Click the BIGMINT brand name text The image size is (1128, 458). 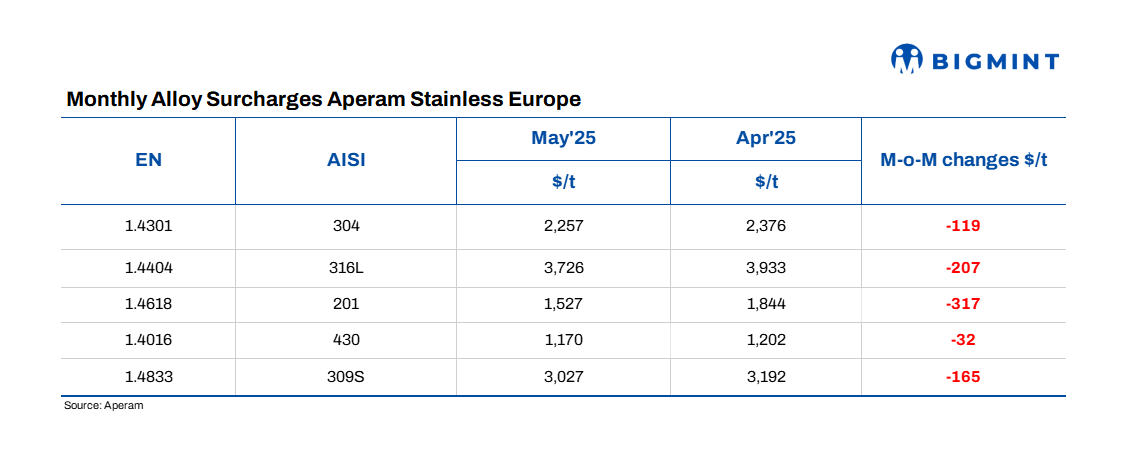tap(995, 62)
